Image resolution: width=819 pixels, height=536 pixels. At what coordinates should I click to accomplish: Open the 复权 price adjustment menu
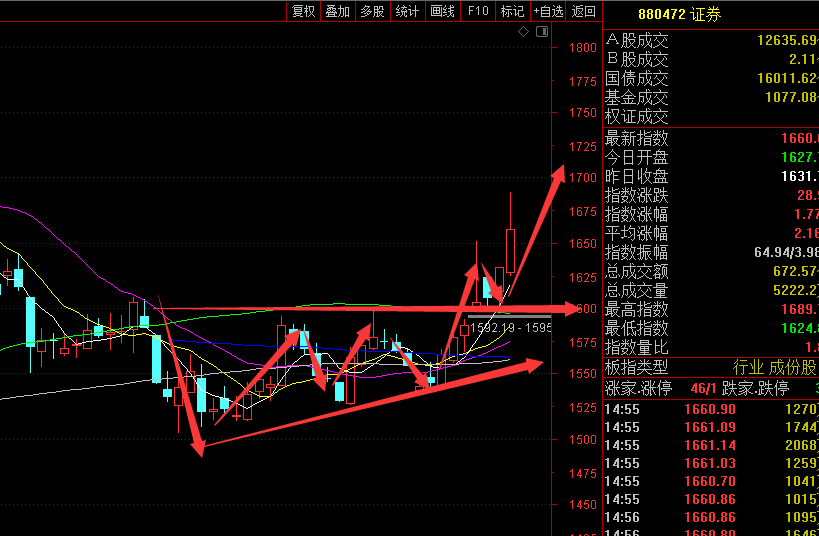tap(303, 11)
